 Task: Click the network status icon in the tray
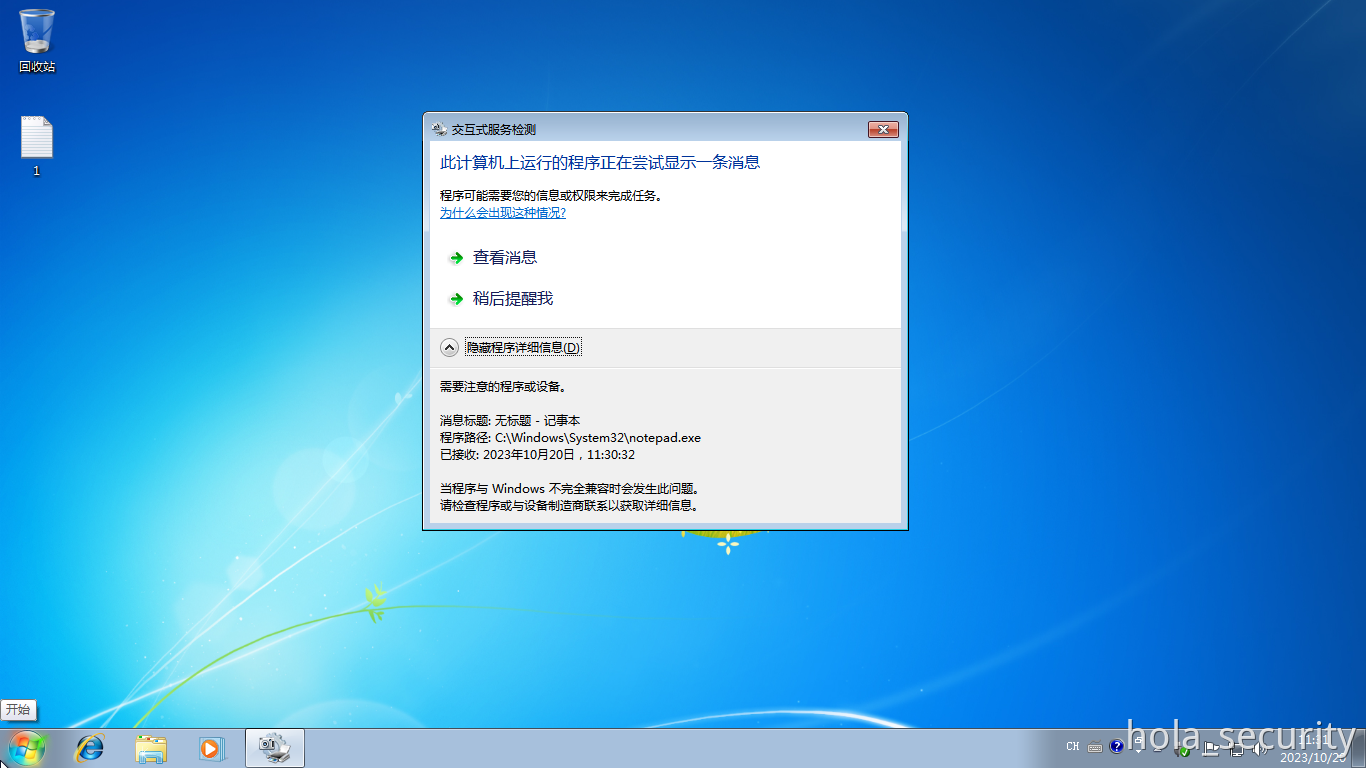pyautogui.click(x=1237, y=747)
